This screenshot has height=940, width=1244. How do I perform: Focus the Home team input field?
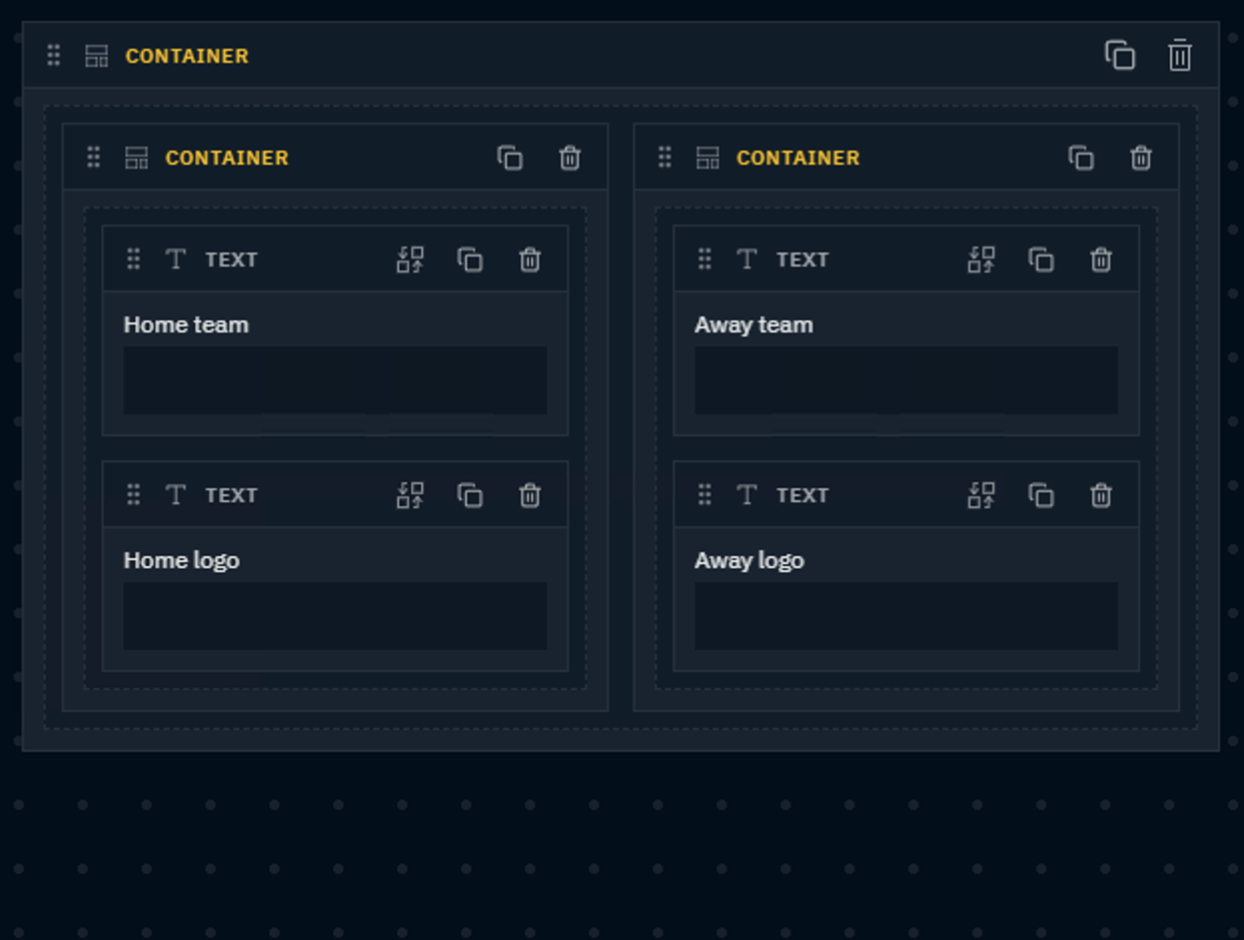point(335,380)
